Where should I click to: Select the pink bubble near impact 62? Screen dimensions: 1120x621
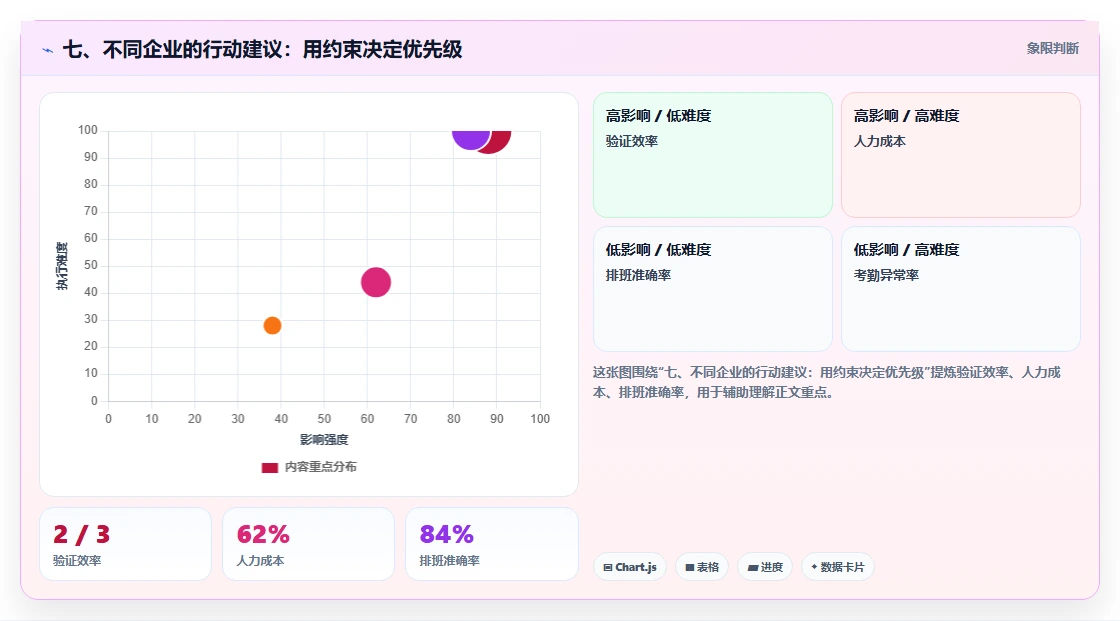pos(376,282)
